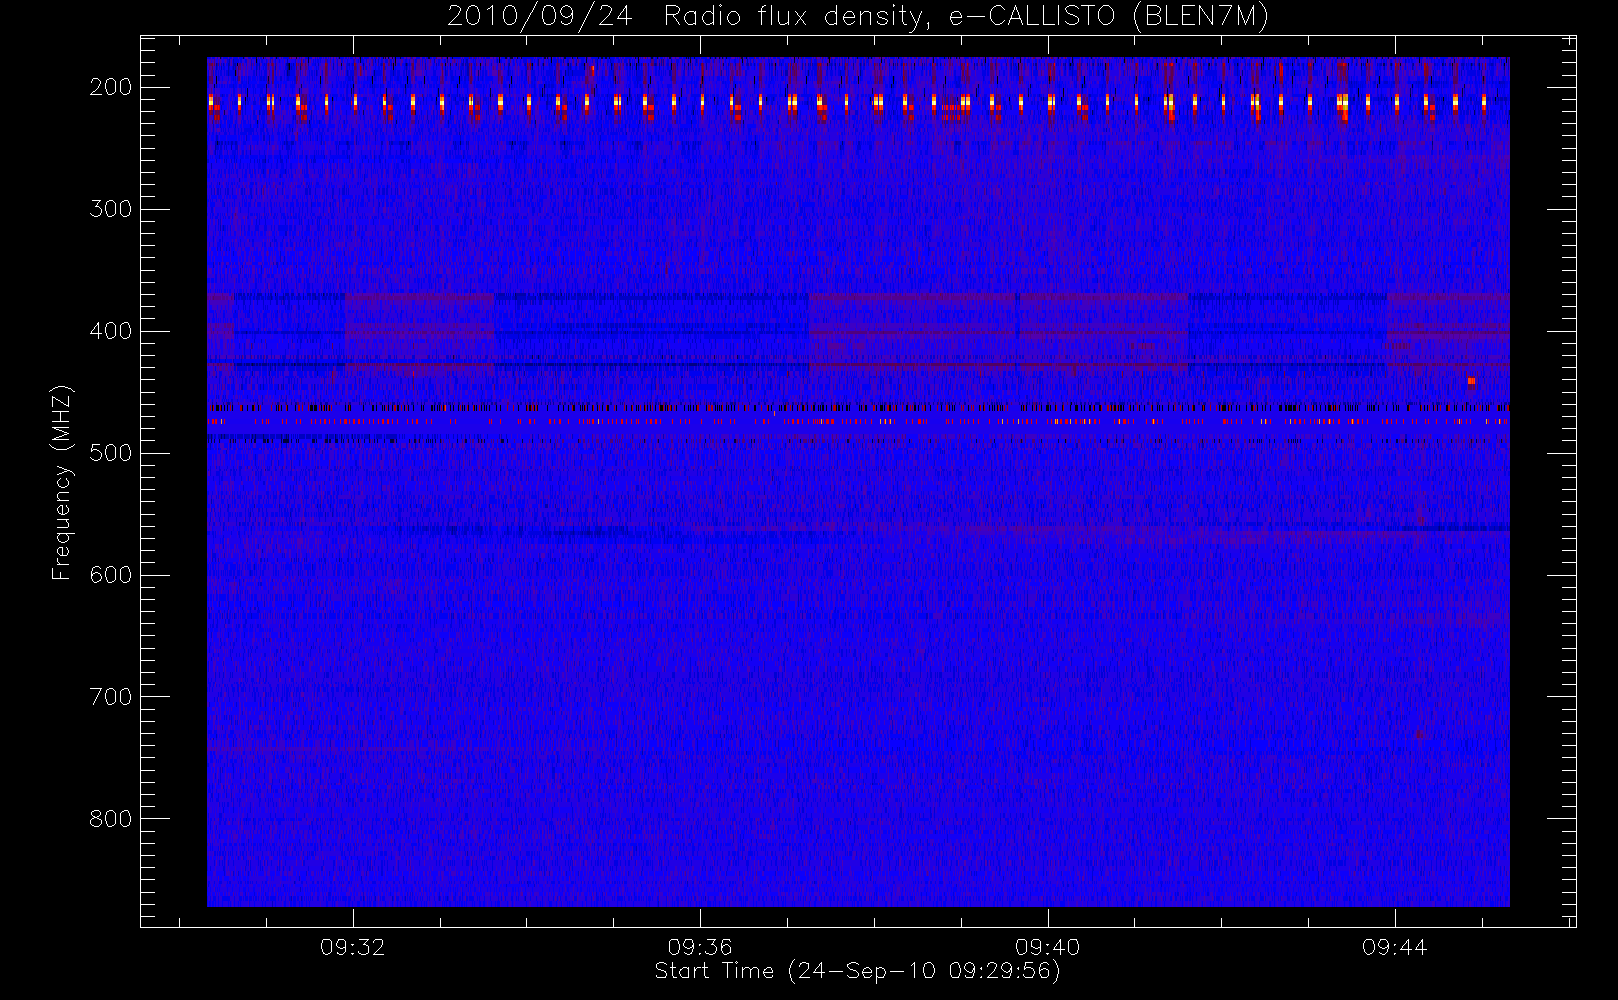
Task: Click the 09:40 time tick label
Action: pos(1047,947)
